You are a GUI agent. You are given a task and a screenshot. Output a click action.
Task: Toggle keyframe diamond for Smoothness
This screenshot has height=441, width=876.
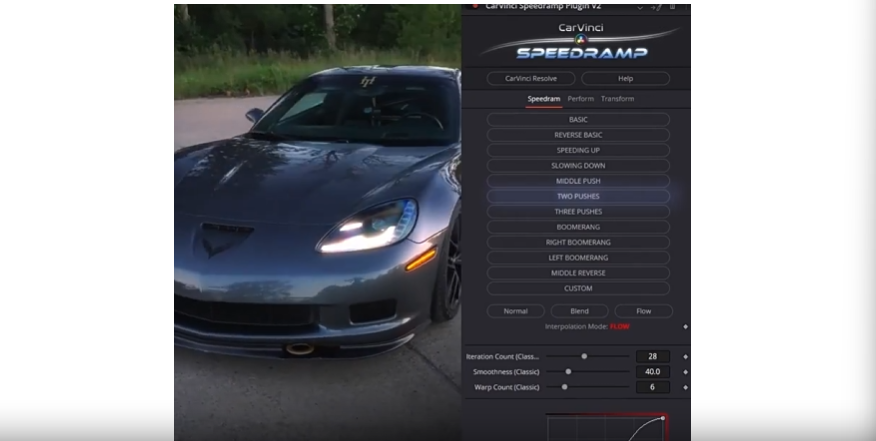click(x=685, y=372)
